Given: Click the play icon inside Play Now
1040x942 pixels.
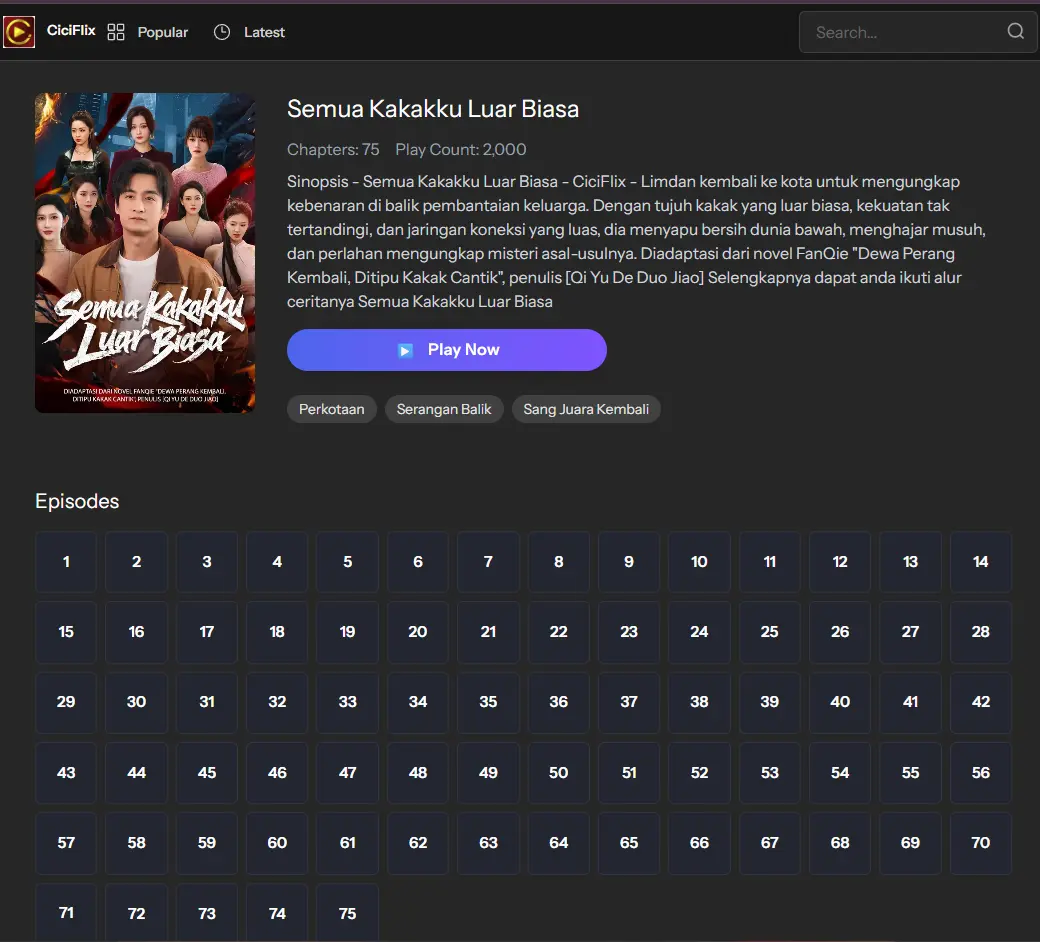Looking at the screenshot, I should 405,350.
